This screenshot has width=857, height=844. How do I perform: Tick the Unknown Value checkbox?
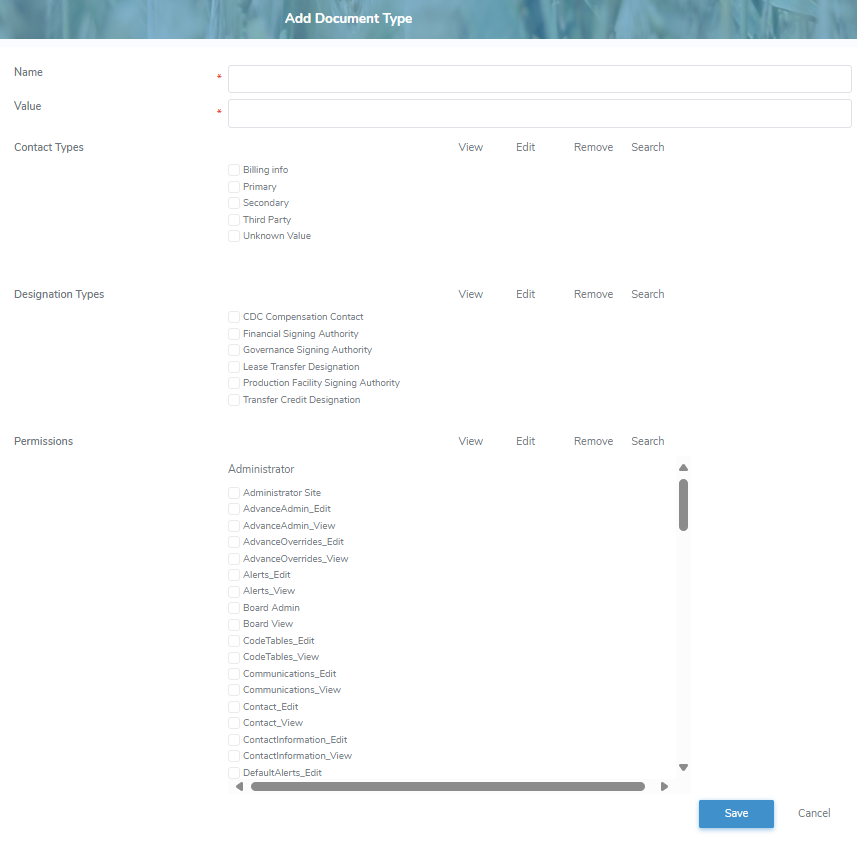pyautogui.click(x=234, y=236)
